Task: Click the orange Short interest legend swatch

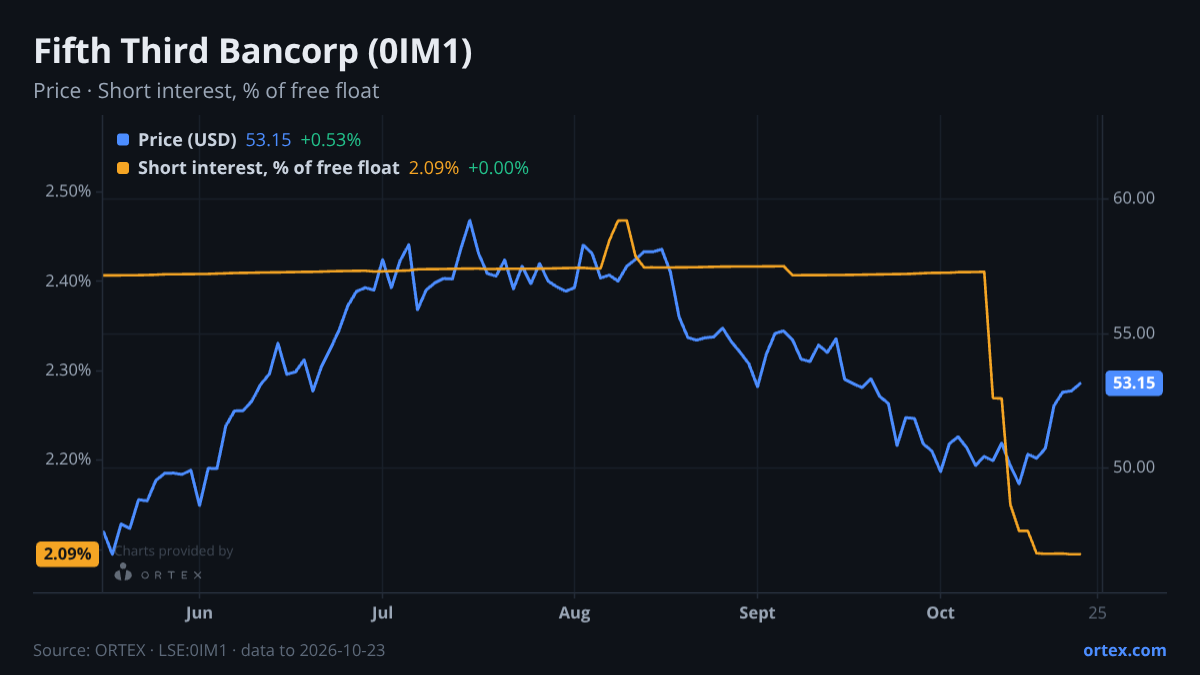Action: pos(123,168)
